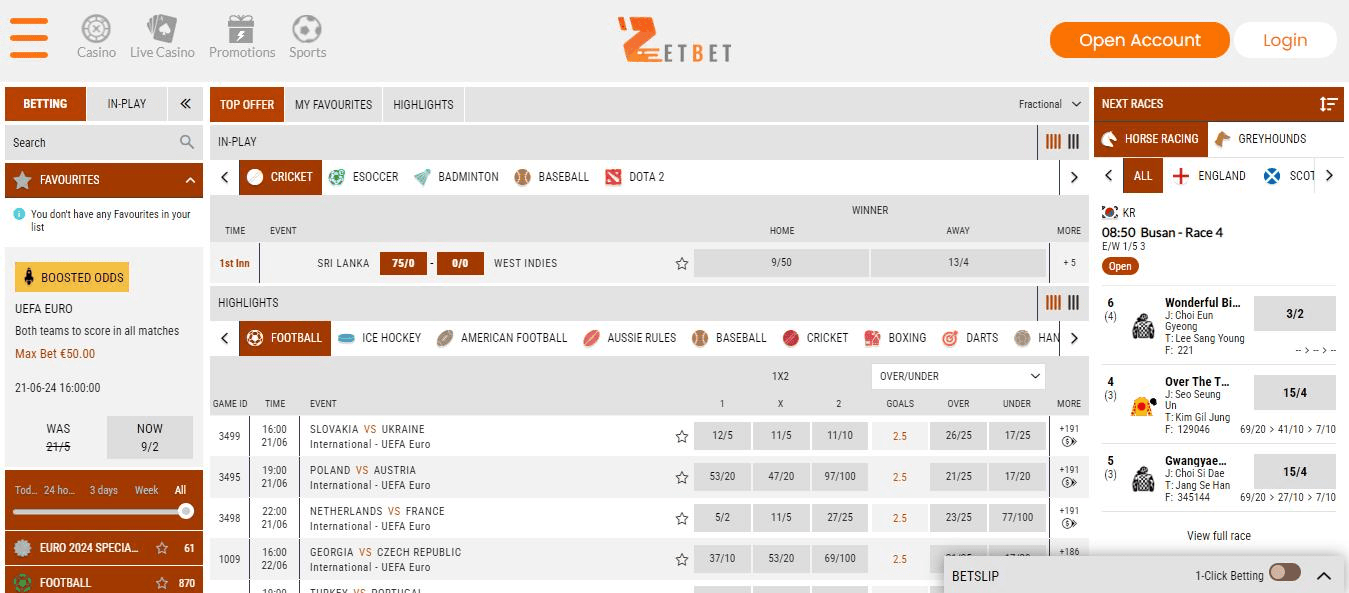
Task: Open the hamburger menu icon
Action: [x=29, y=38]
